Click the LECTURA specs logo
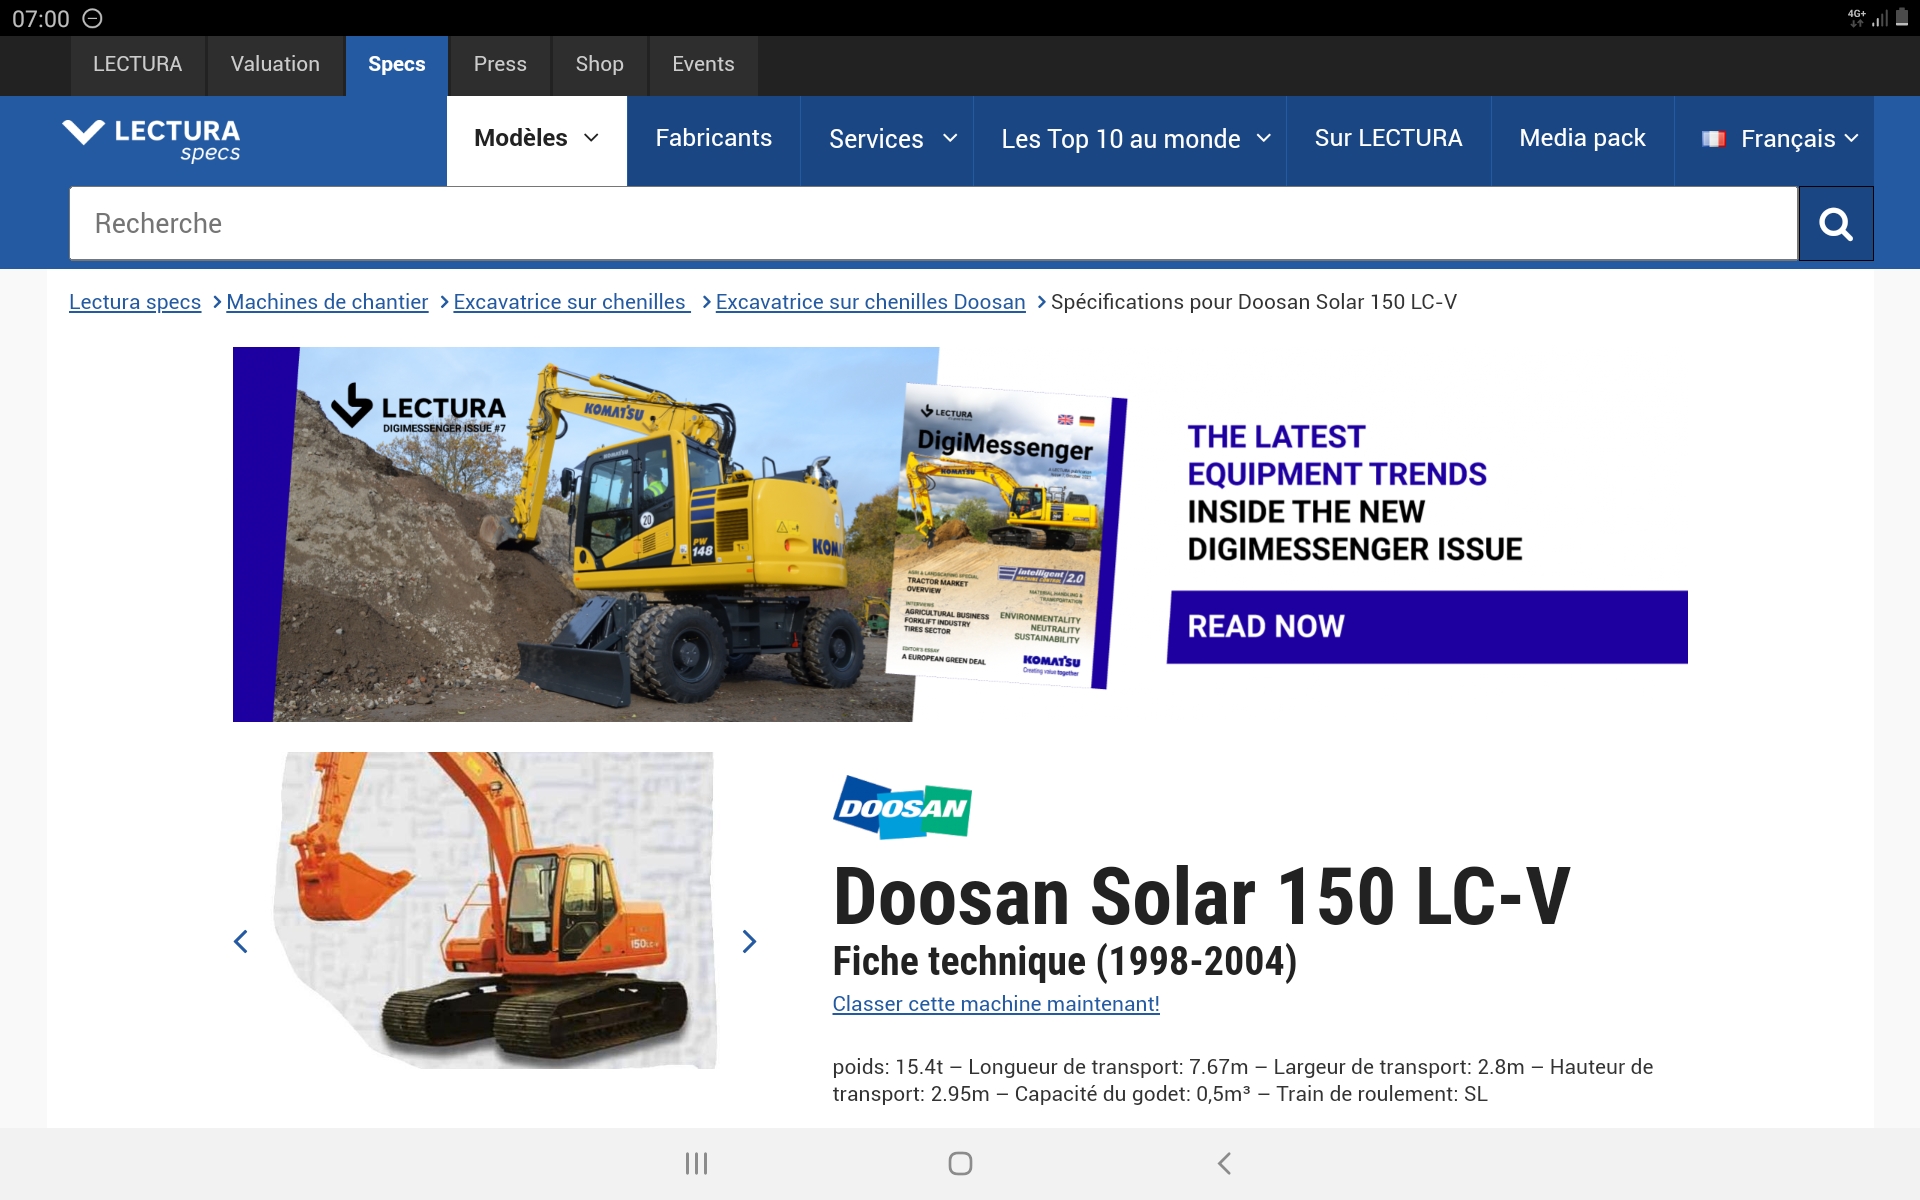The height and width of the screenshot is (1200, 1920). (x=152, y=140)
